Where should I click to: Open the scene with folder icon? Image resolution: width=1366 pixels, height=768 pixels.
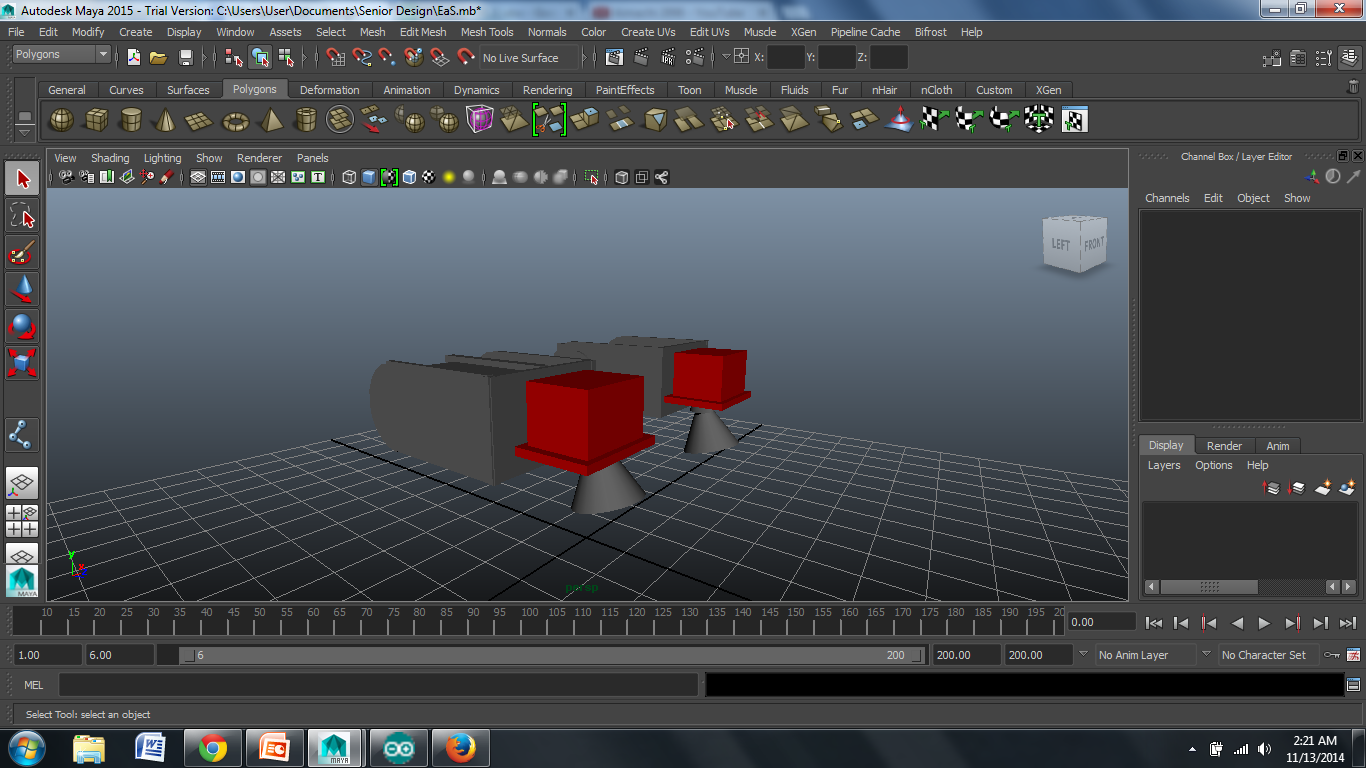pyautogui.click(x=158, y=58)
